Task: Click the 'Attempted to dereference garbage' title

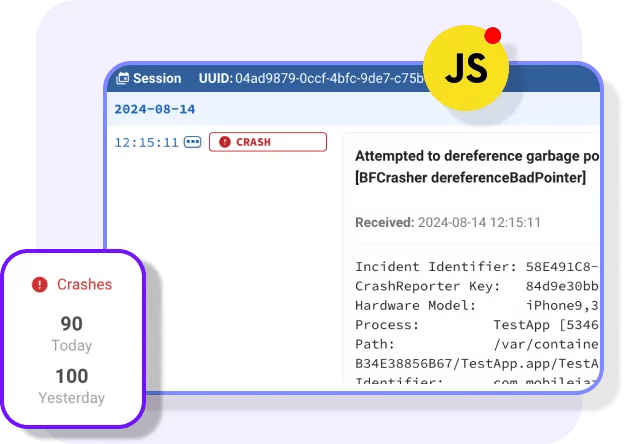Action: [x=477, y=156]
